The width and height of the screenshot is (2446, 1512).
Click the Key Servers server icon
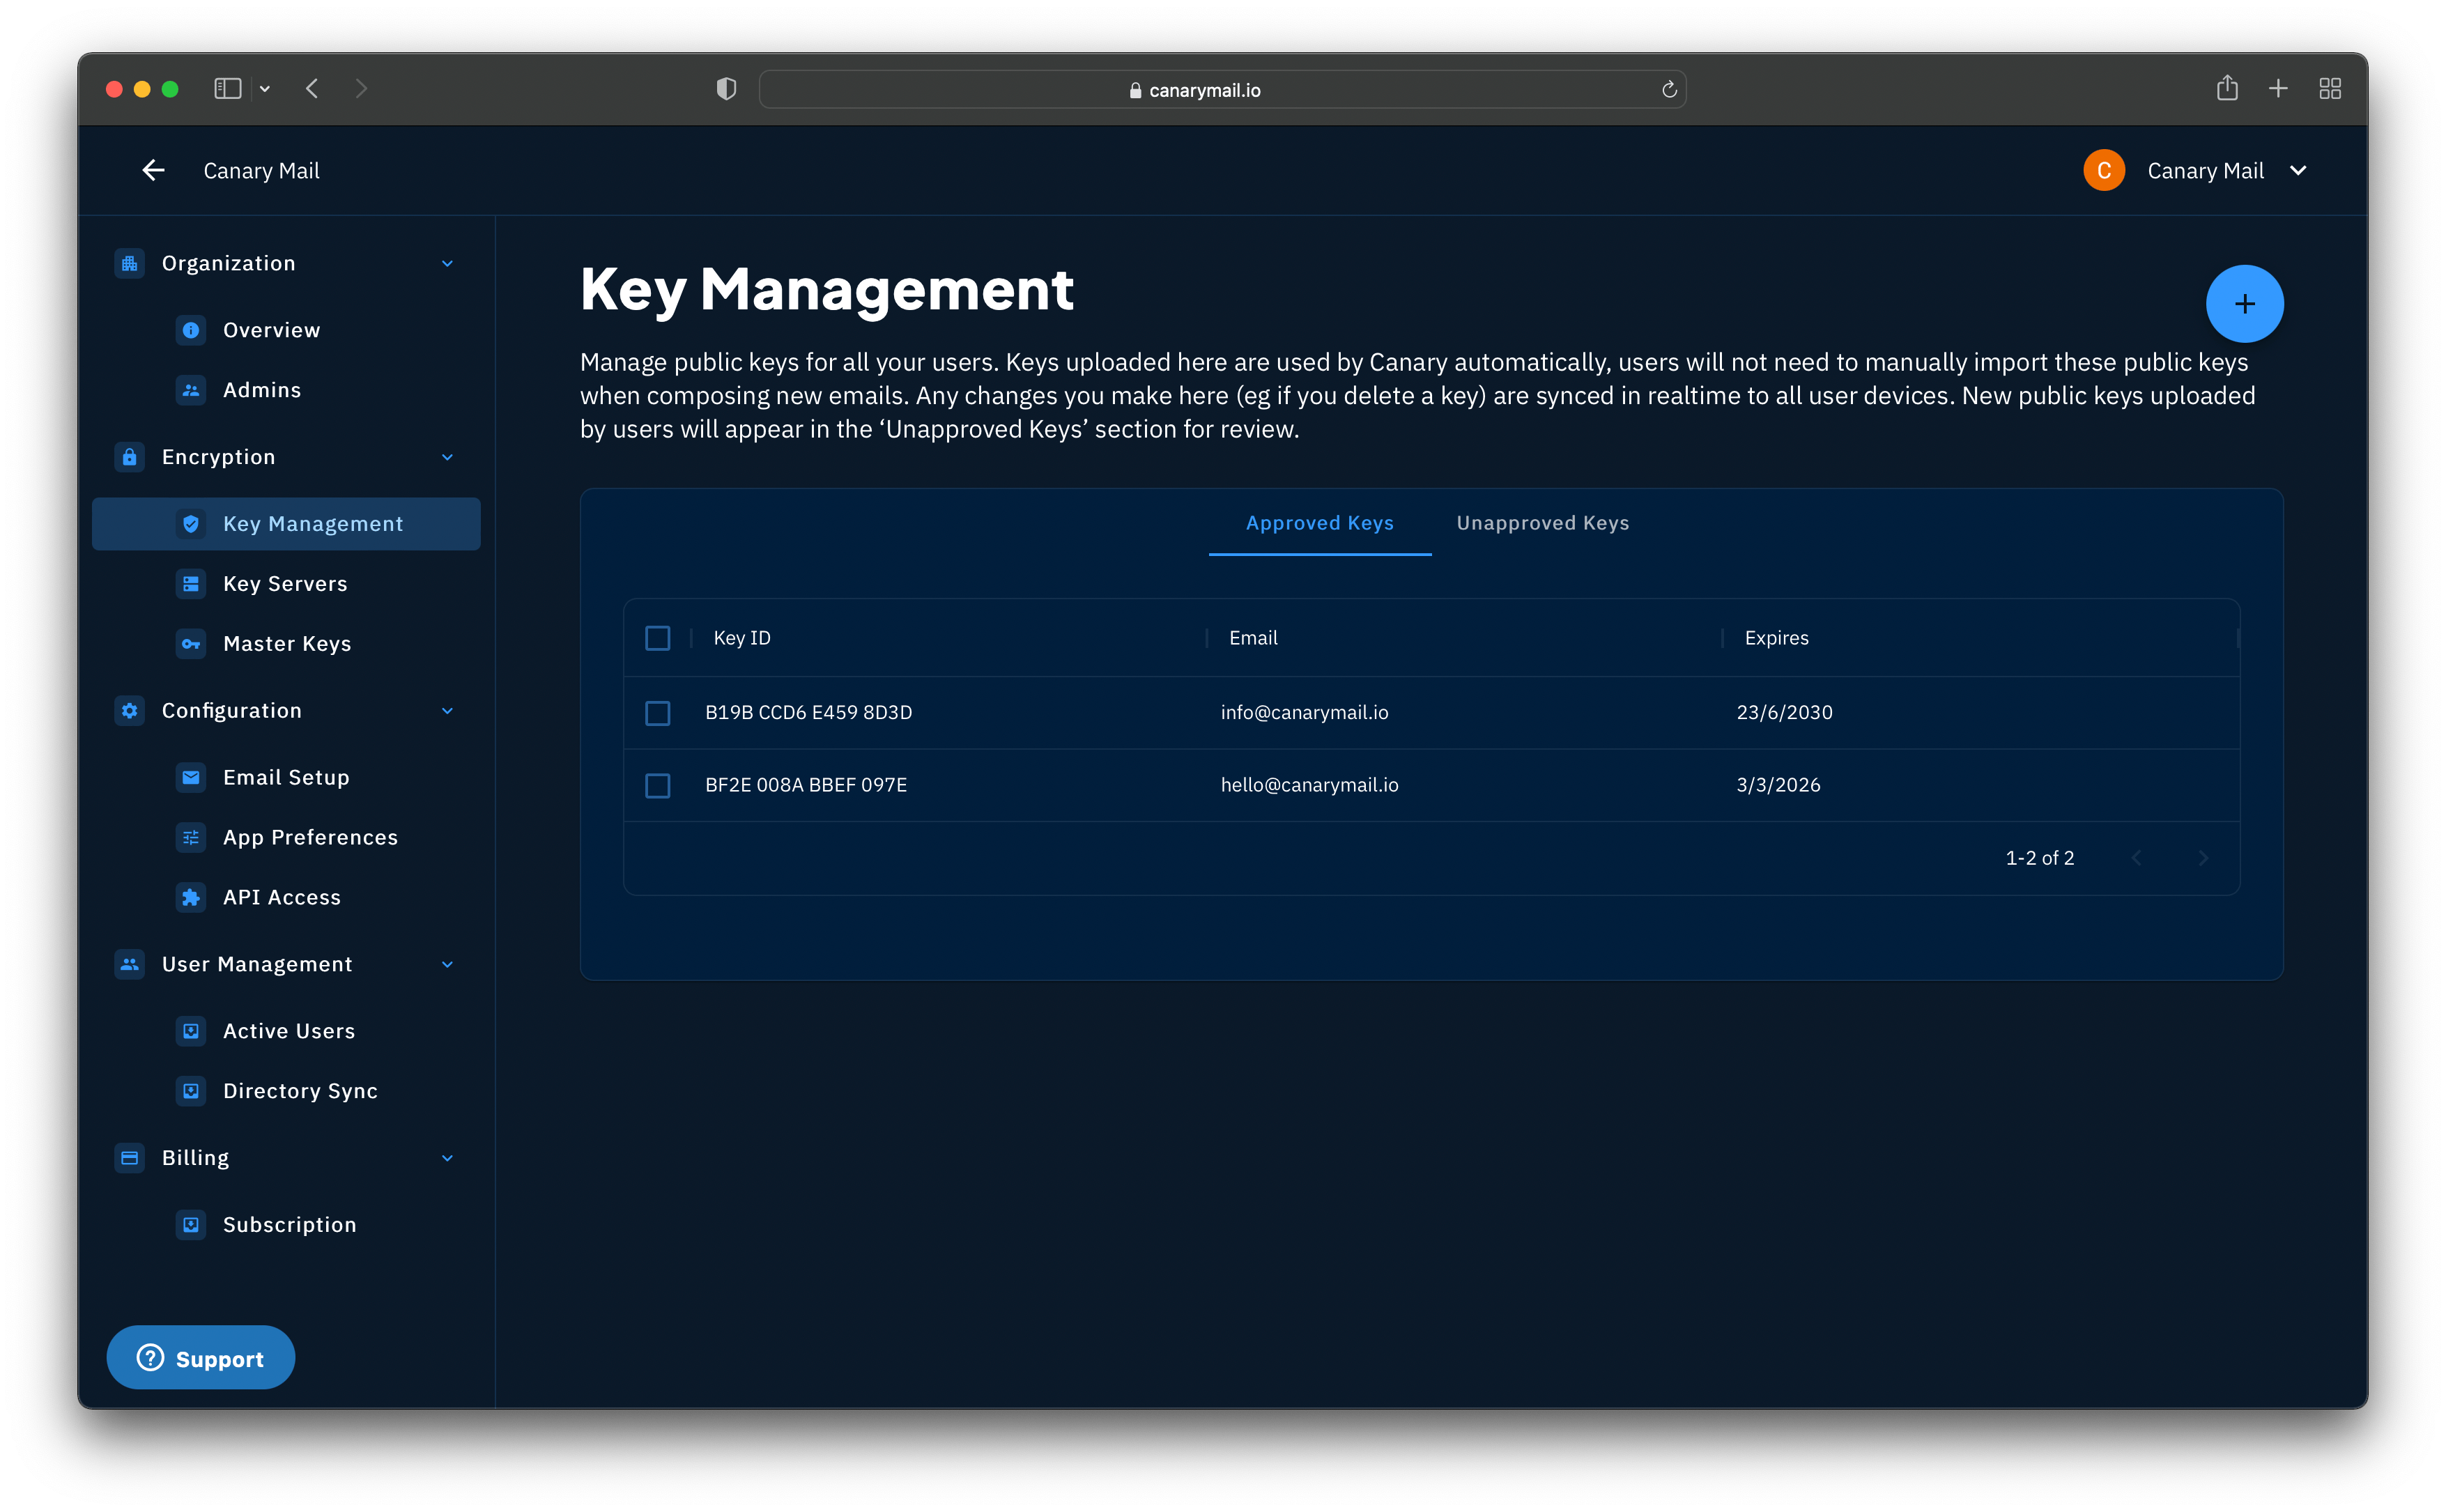point(191,584)
